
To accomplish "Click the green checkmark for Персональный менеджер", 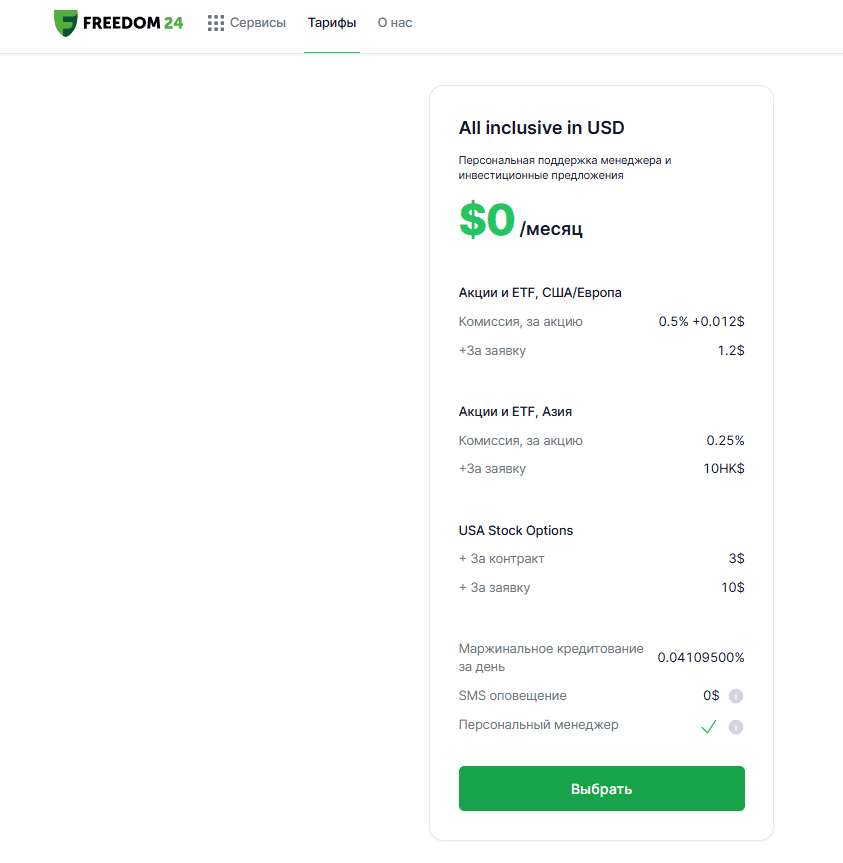I will click(709, 727).
